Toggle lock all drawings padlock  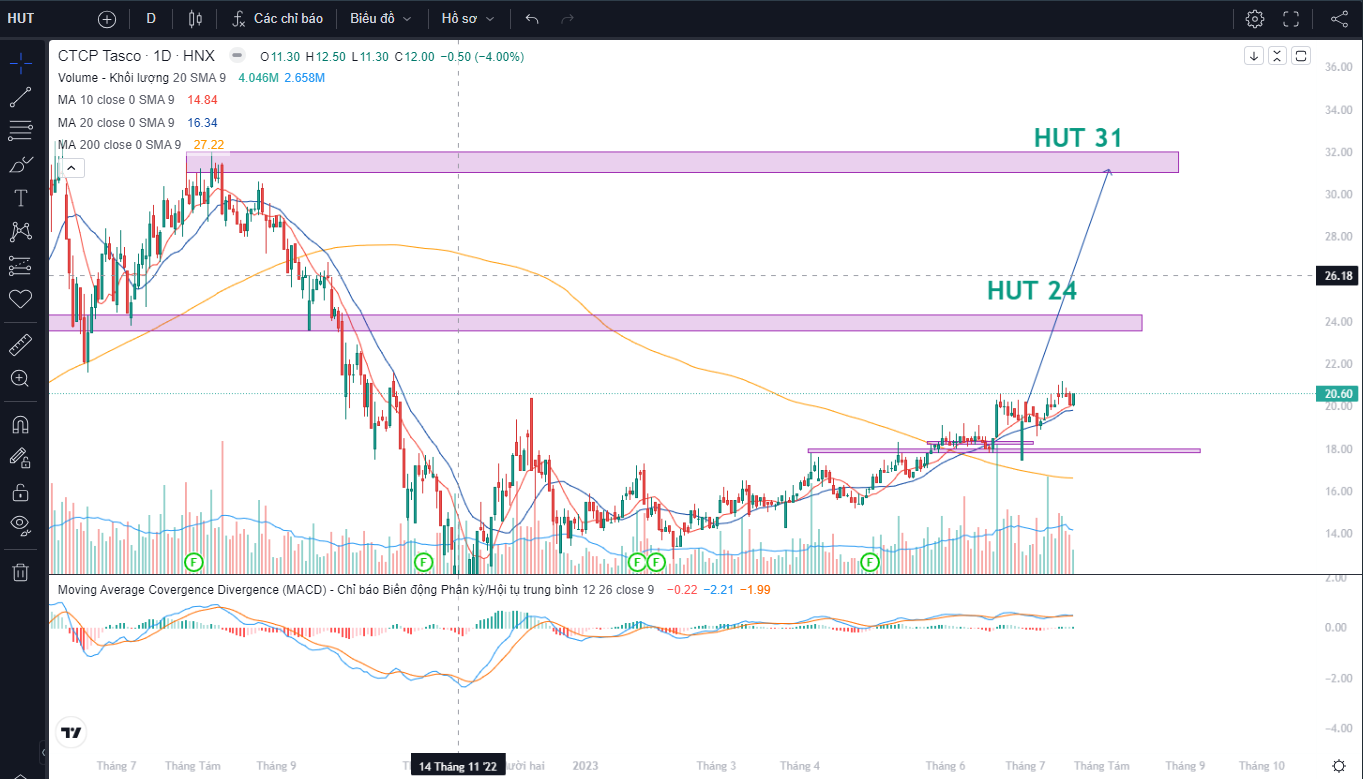coord(20,491)
